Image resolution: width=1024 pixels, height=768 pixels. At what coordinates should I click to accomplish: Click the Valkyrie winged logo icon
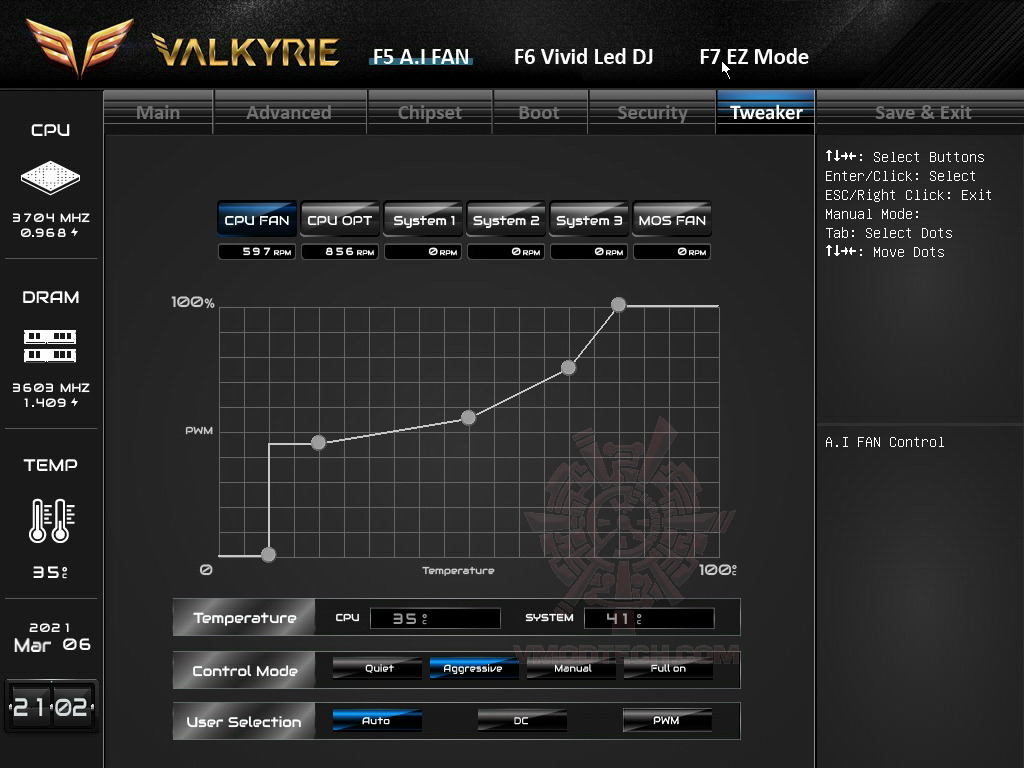pyautogui.click(x=80, y=47)
